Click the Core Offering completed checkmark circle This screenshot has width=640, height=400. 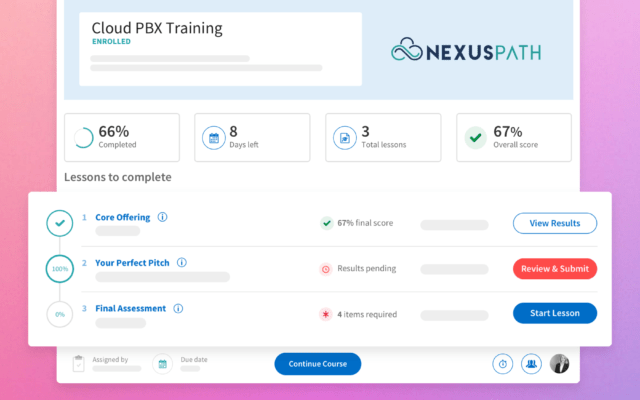pyautogui.click(x=60, y=223)
